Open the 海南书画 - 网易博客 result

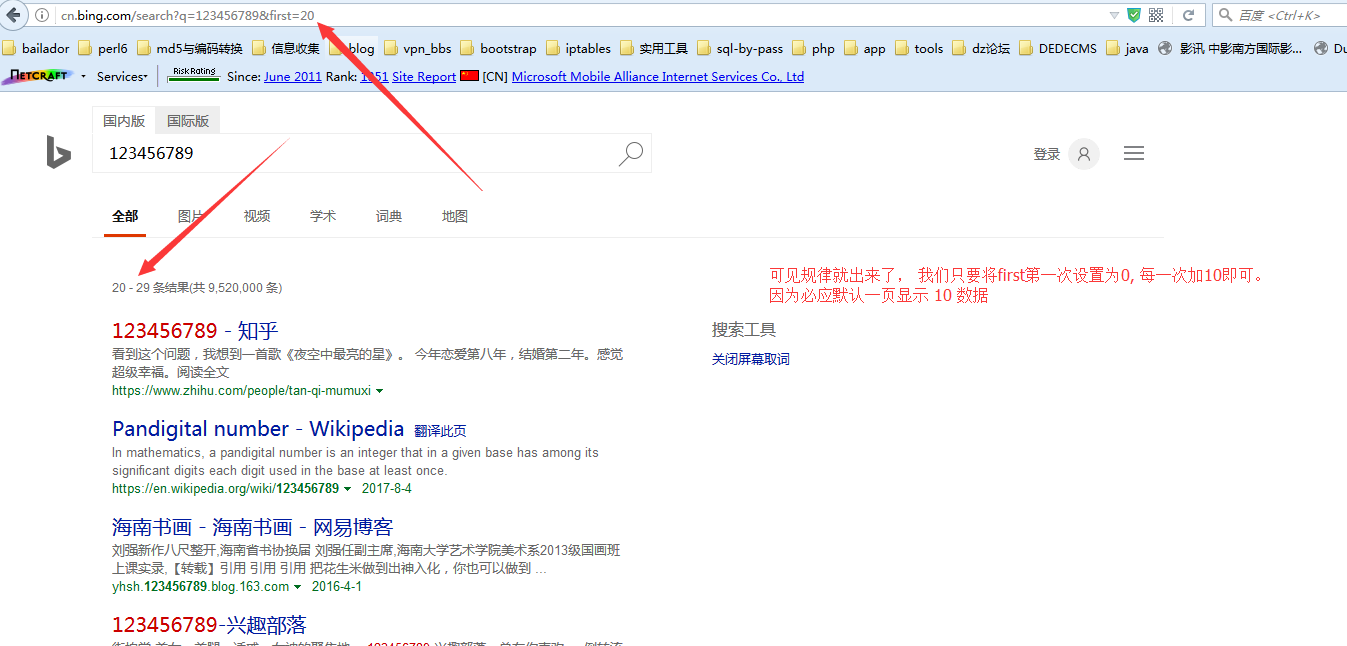[x=253, y=527]
